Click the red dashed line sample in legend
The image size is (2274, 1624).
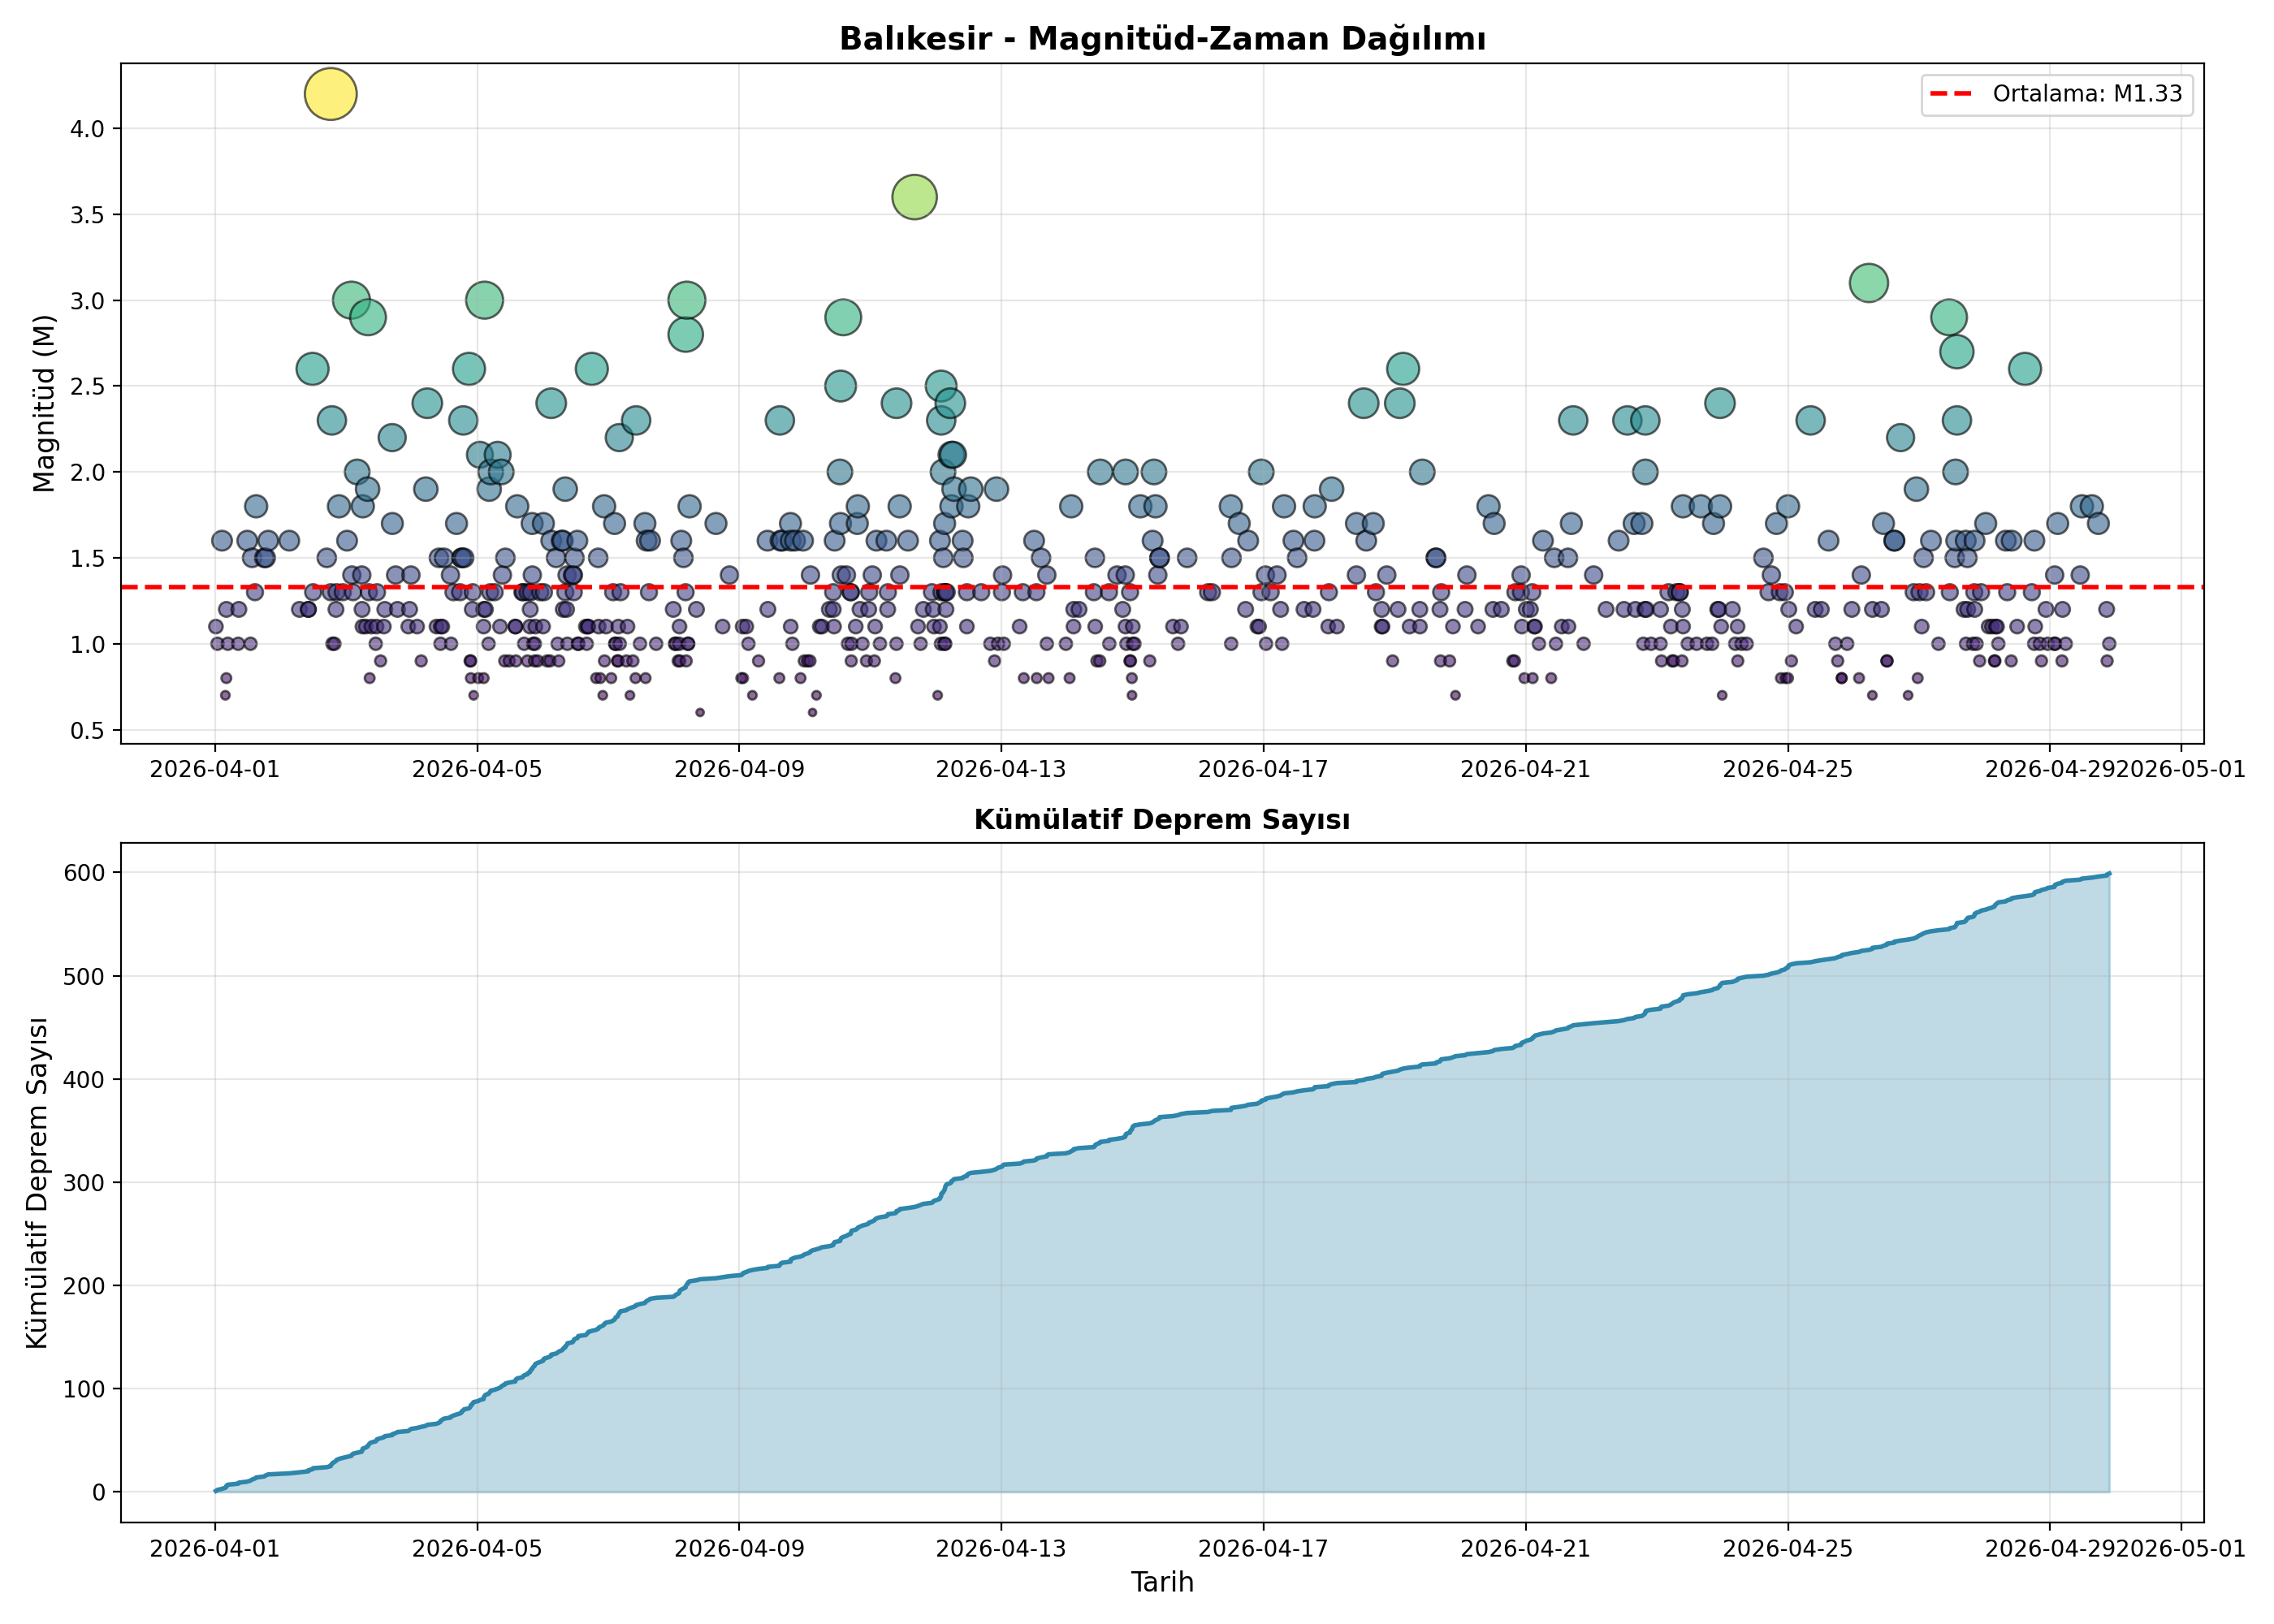click(x=1951, y=94)
